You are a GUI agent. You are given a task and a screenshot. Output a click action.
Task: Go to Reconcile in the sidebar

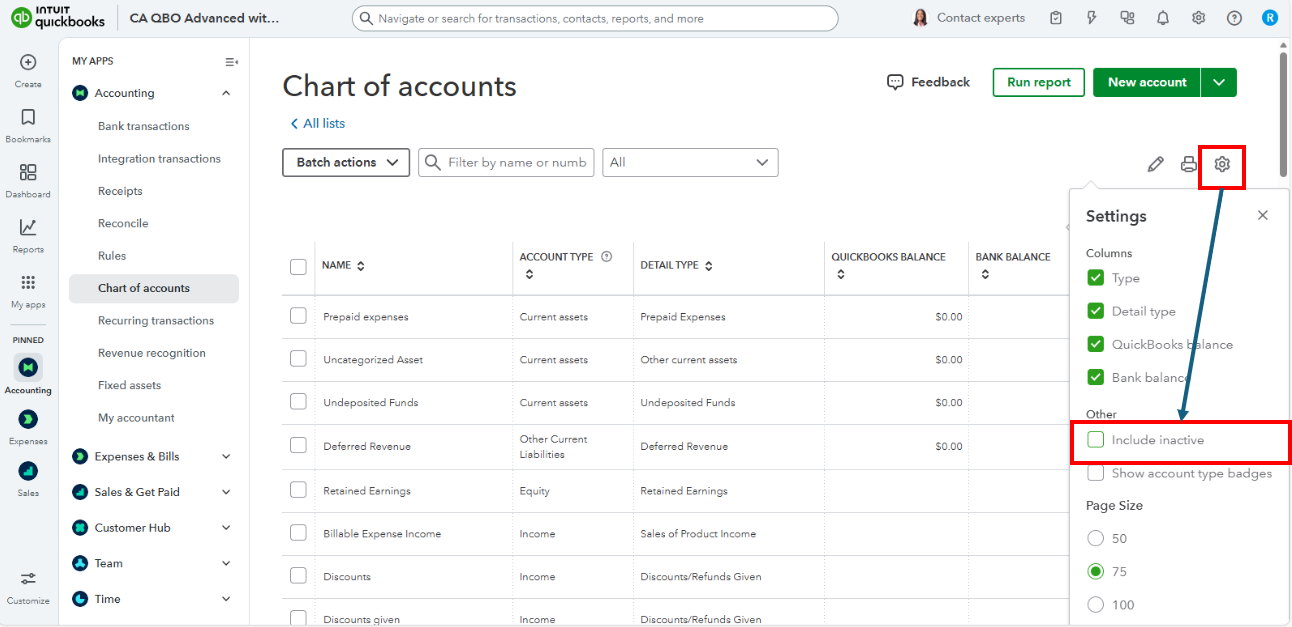[123, 223]
